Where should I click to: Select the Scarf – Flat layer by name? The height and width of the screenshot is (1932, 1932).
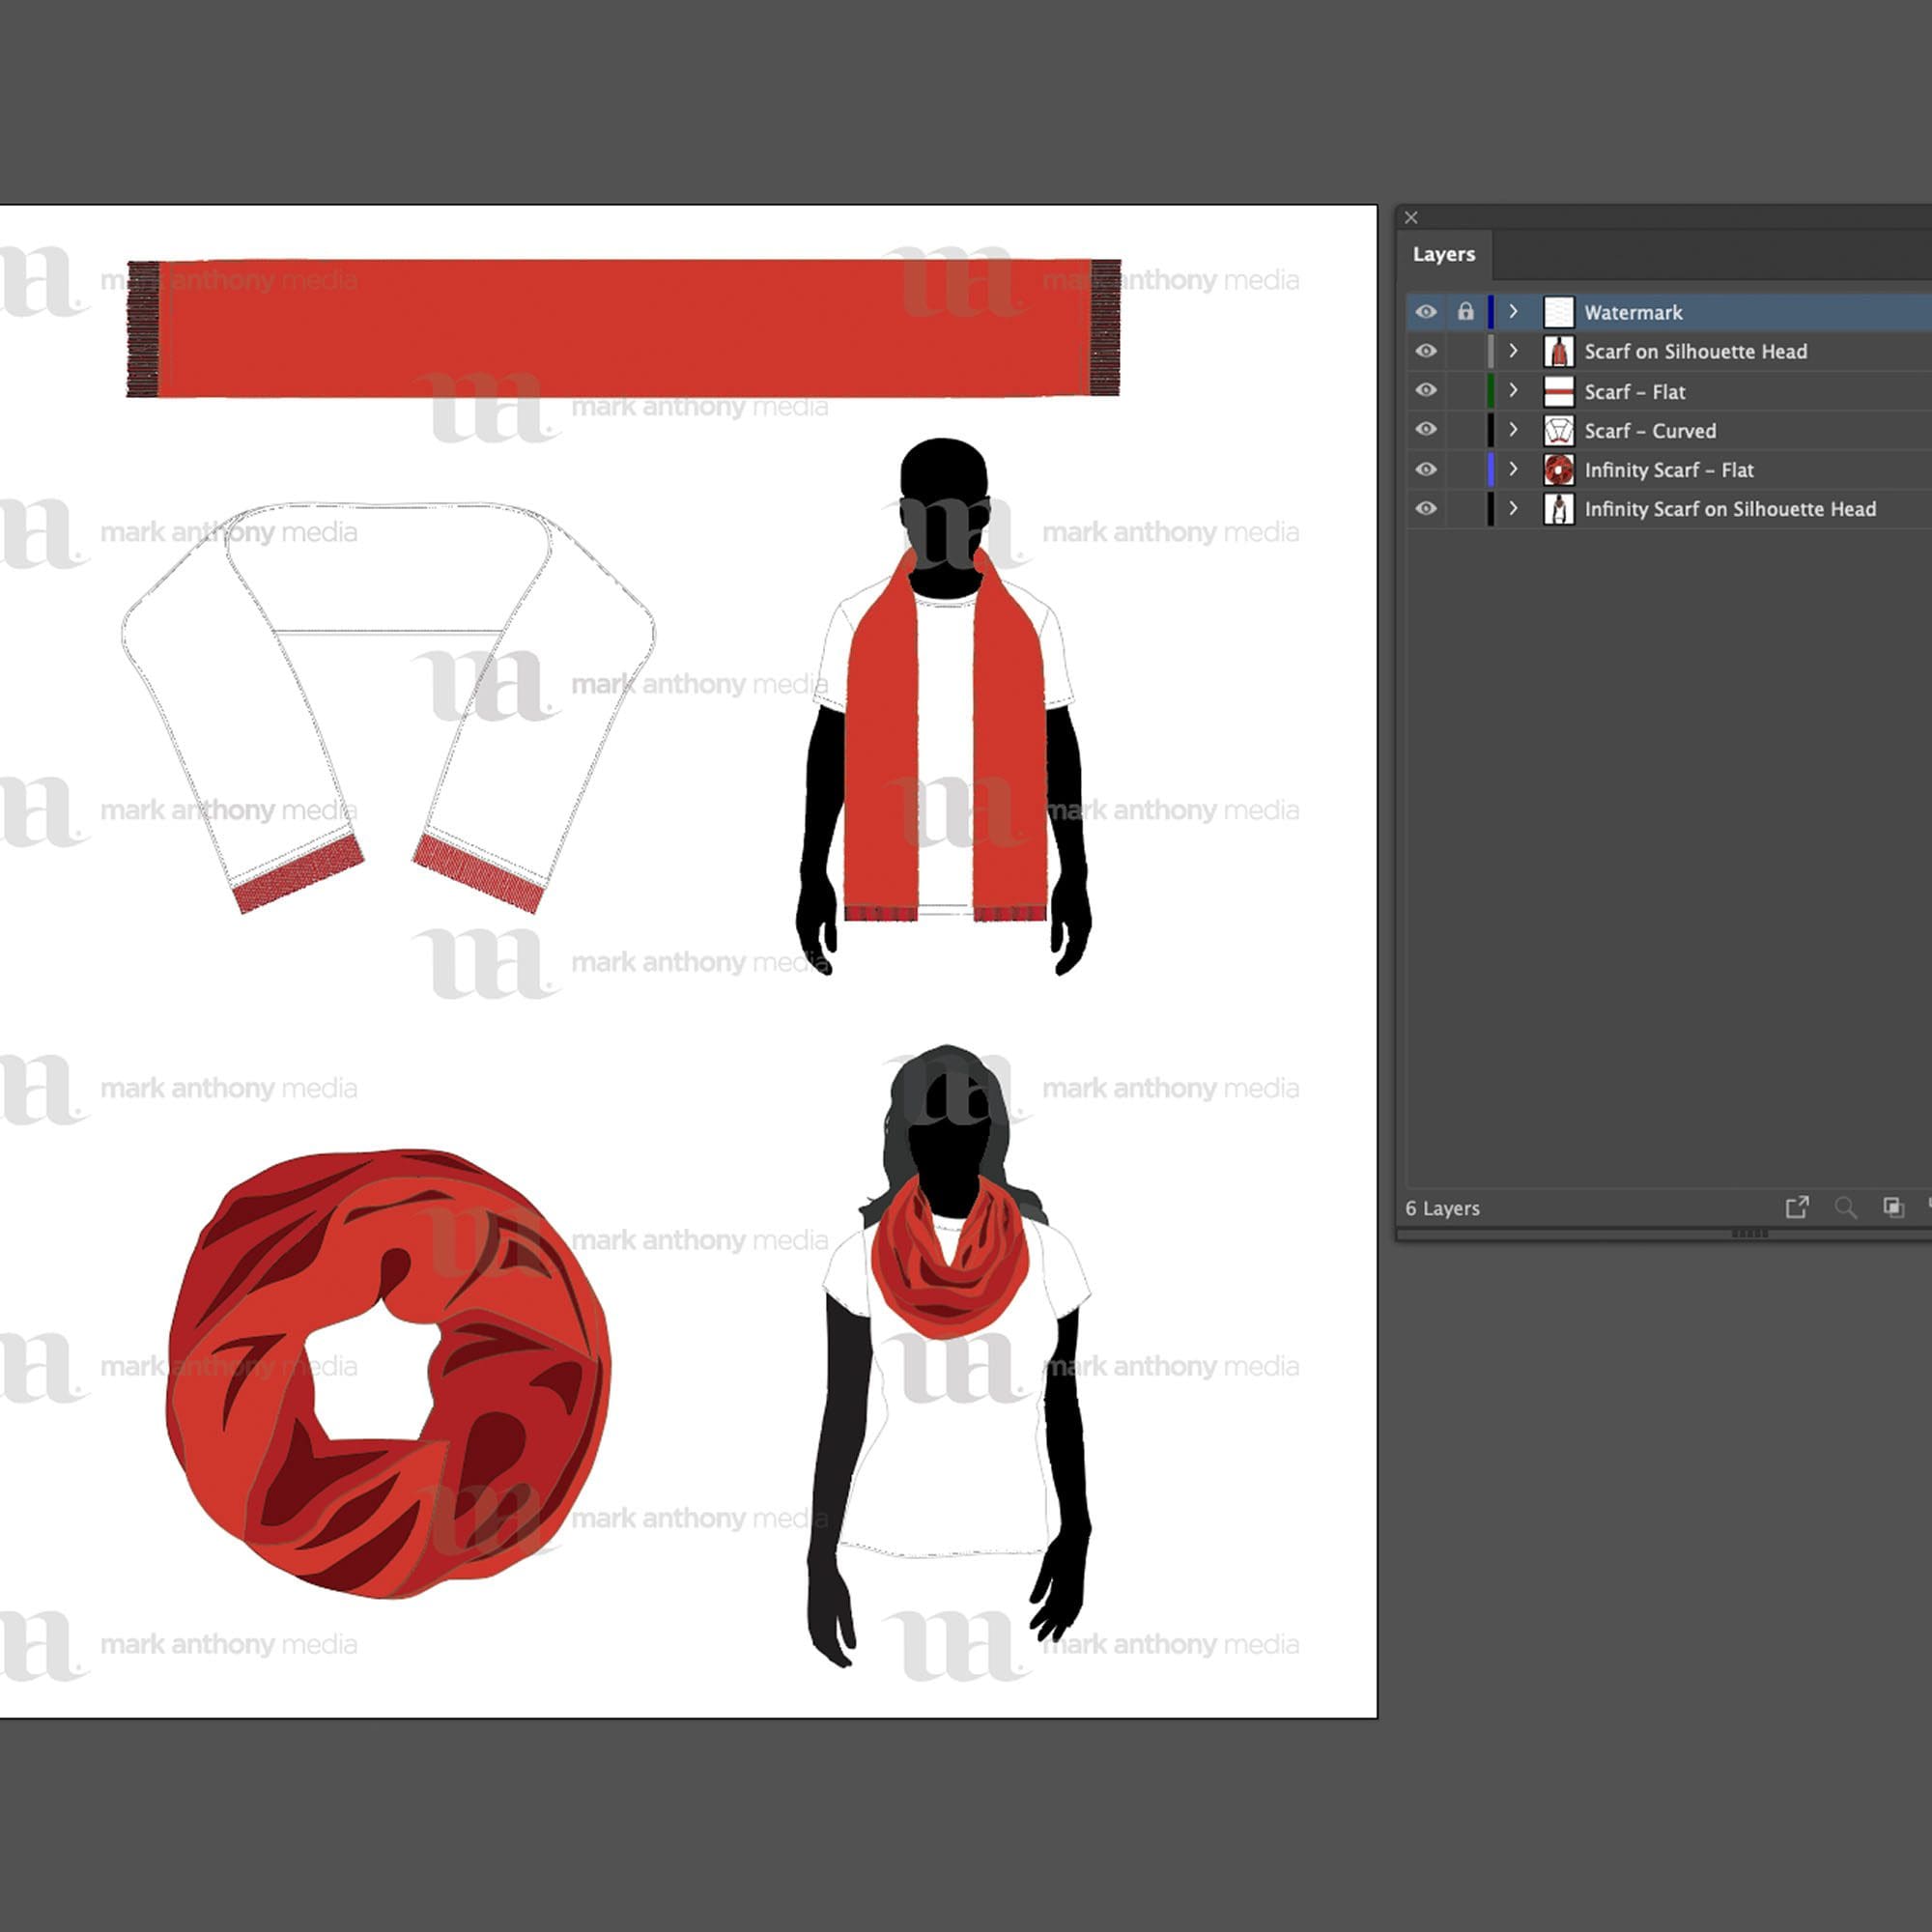click(1636, 391)
